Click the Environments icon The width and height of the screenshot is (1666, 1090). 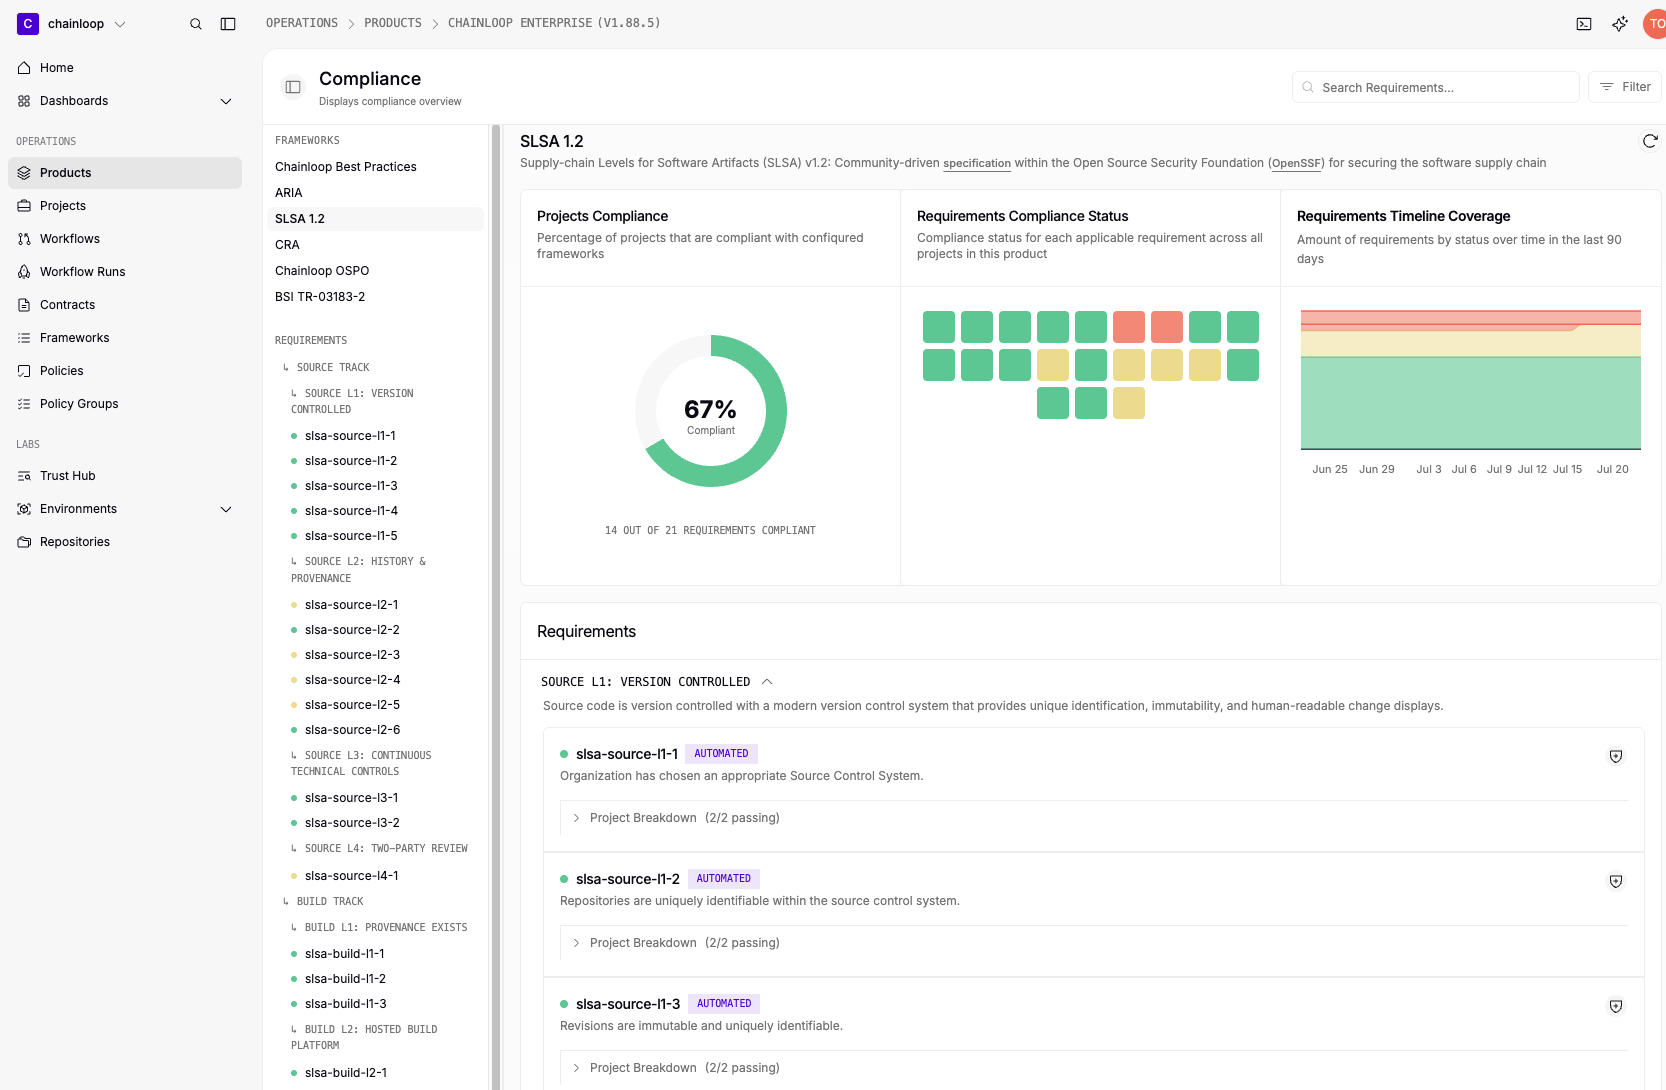click(x=24, y=509)
